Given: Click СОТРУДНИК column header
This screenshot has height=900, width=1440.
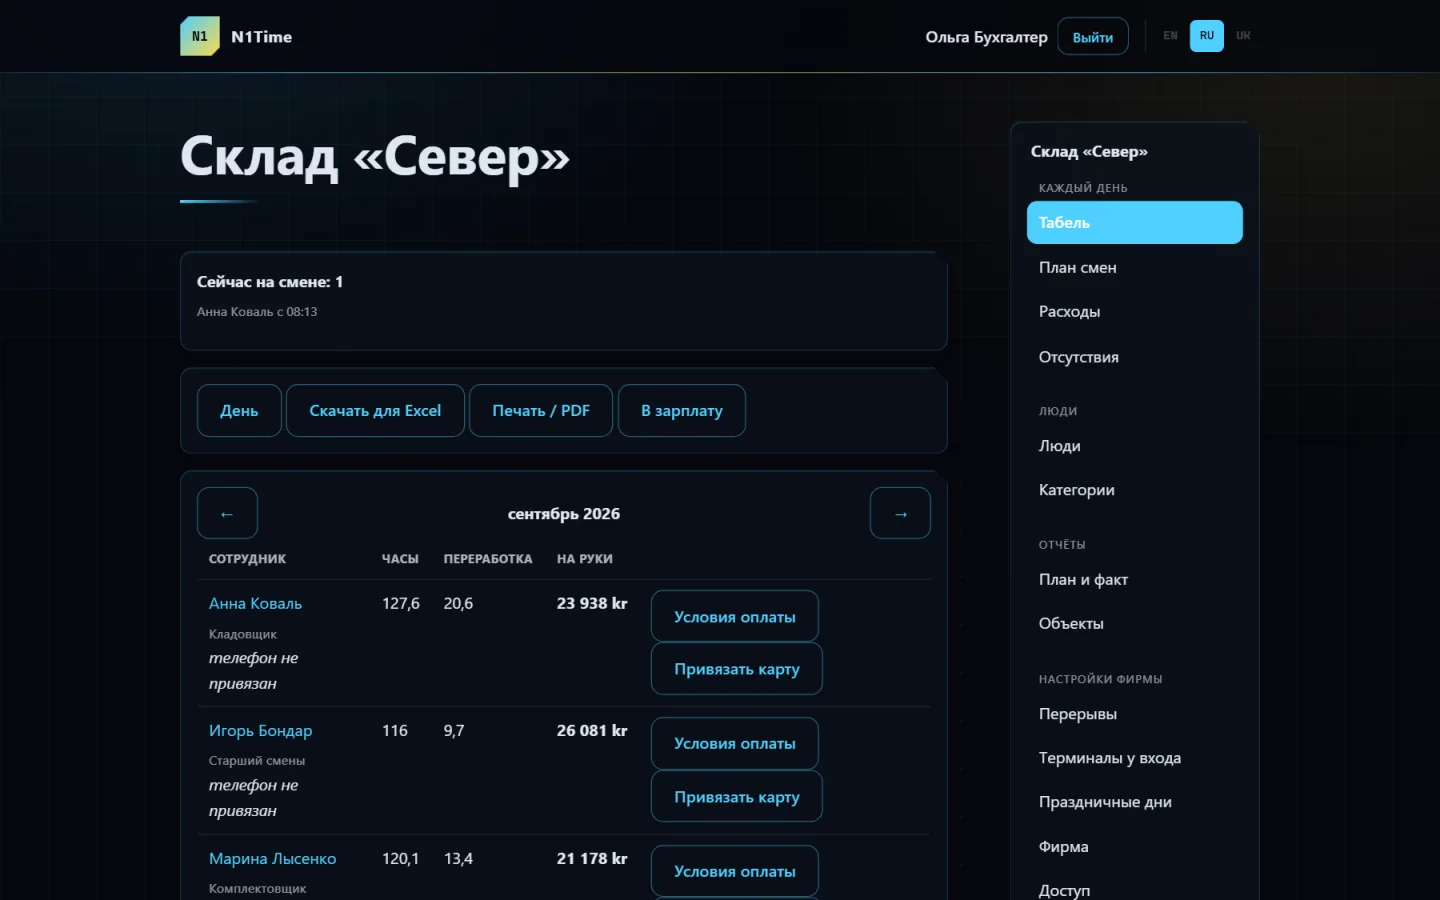Looking at the screenshot, I should point(247,559).
